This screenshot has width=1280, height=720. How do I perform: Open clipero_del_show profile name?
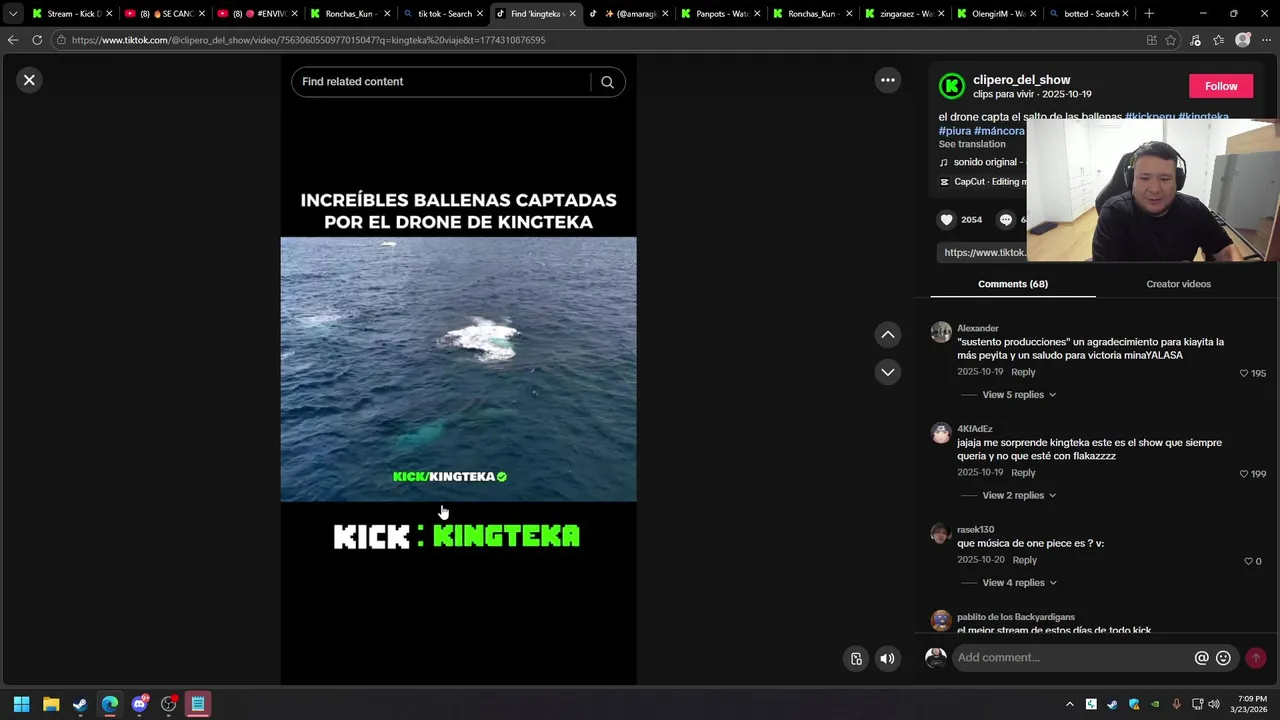click(x=1021, y=80)
